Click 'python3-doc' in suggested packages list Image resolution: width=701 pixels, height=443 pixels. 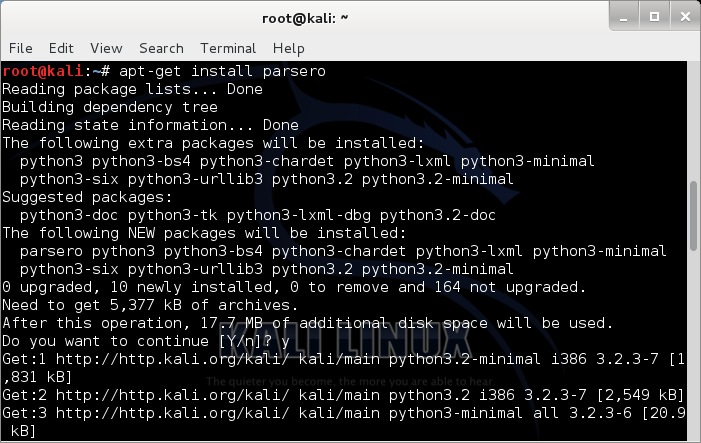(65, 215)
